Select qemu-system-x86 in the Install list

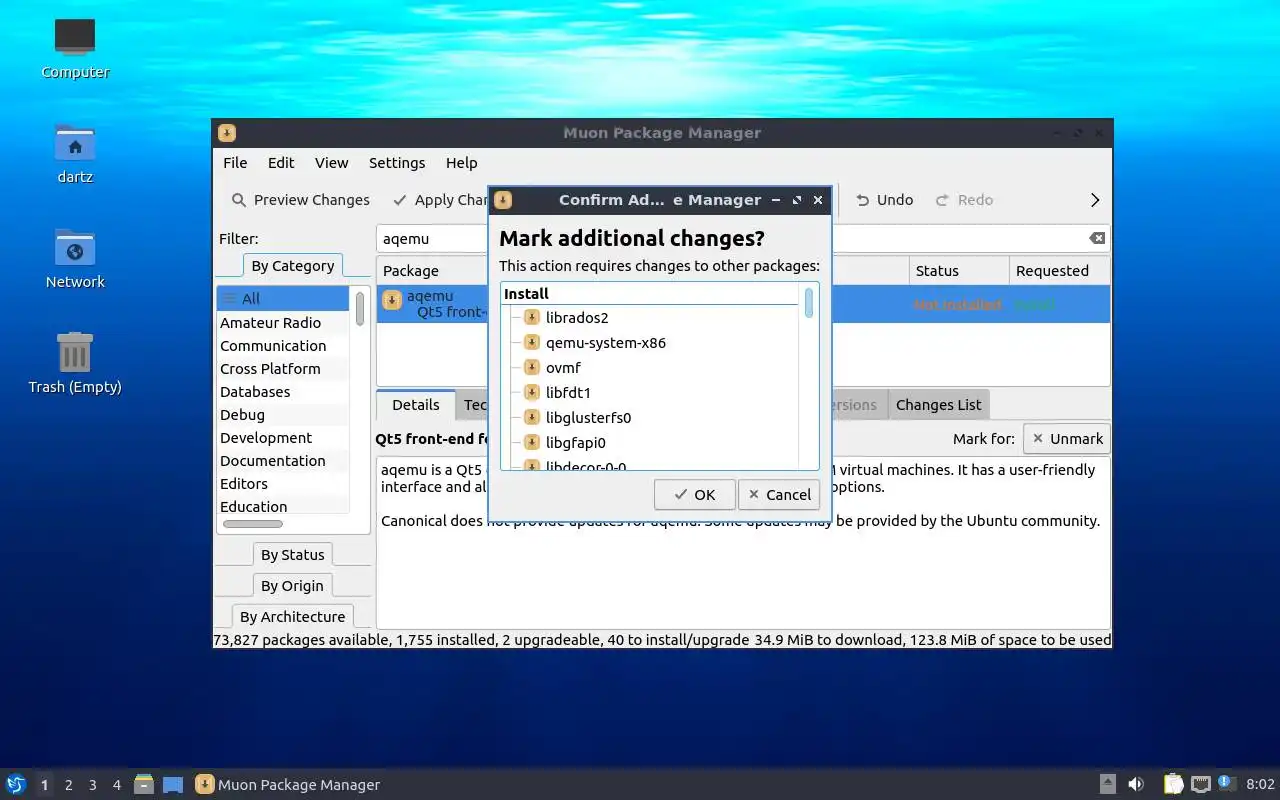[x=606, y=343]
